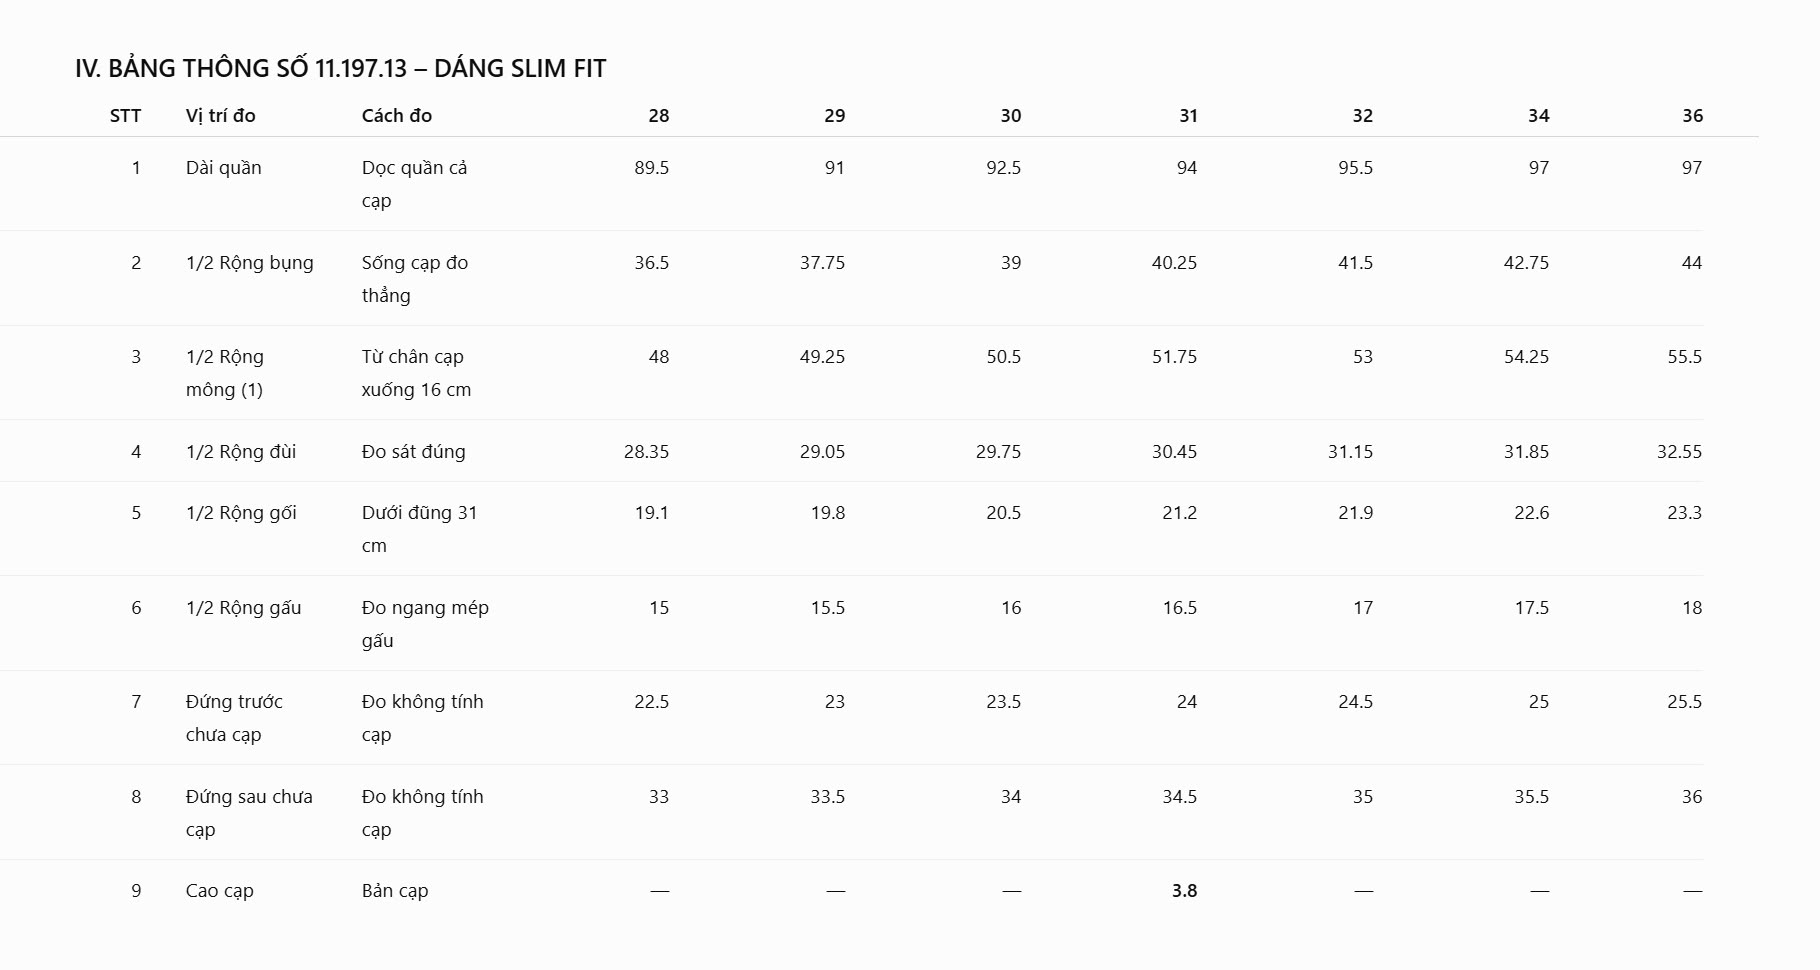Select the 1/2 Rộng gối row label
Viewport: 1820px width, 970px height.
tap(242, 513)
